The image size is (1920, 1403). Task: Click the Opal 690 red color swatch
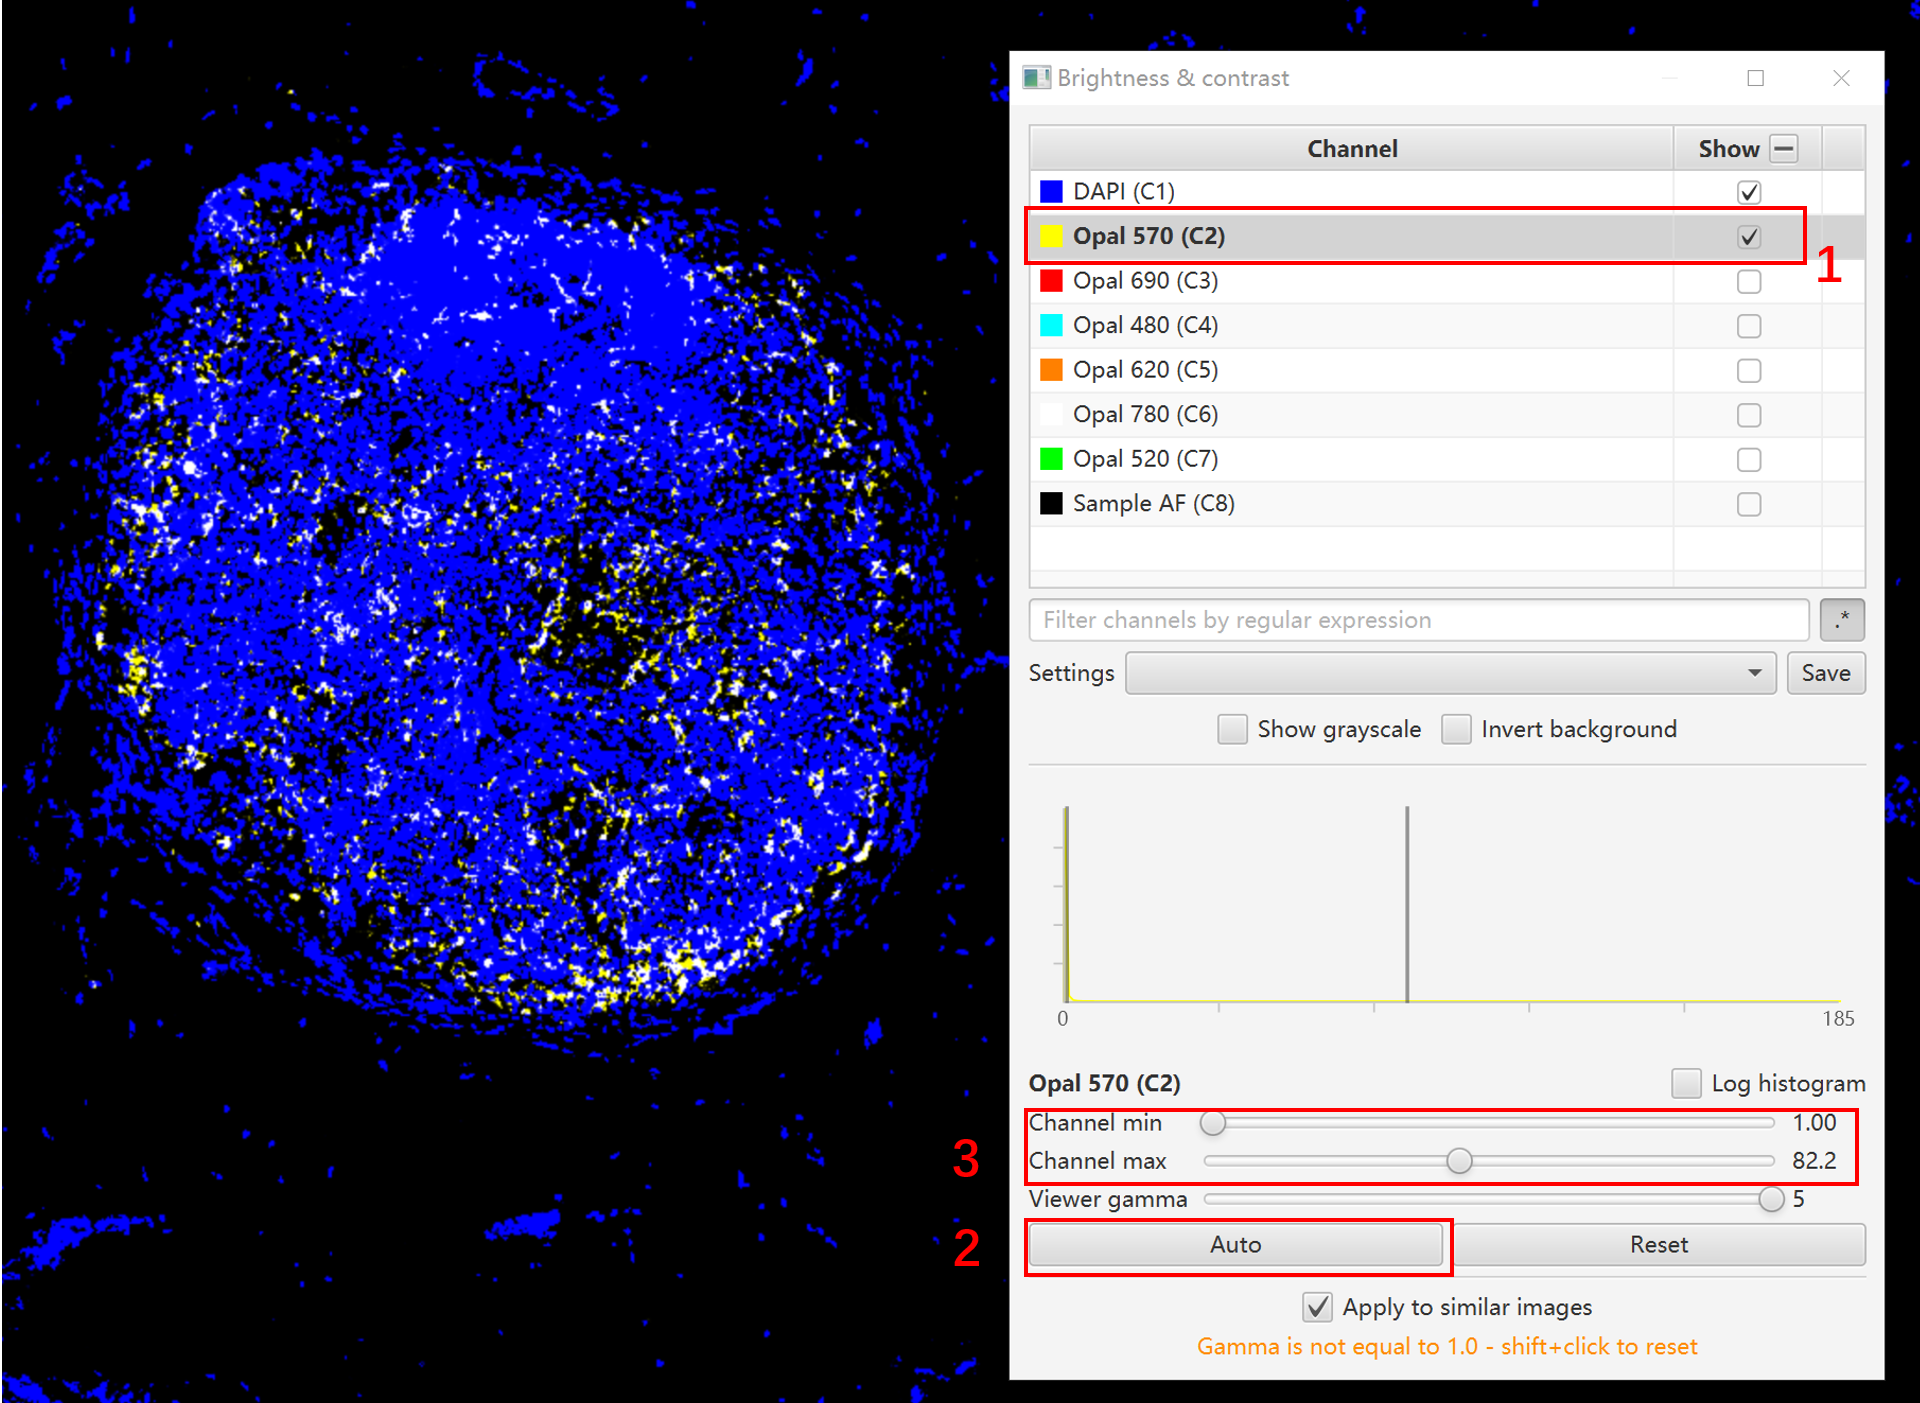coord(1051,281)
